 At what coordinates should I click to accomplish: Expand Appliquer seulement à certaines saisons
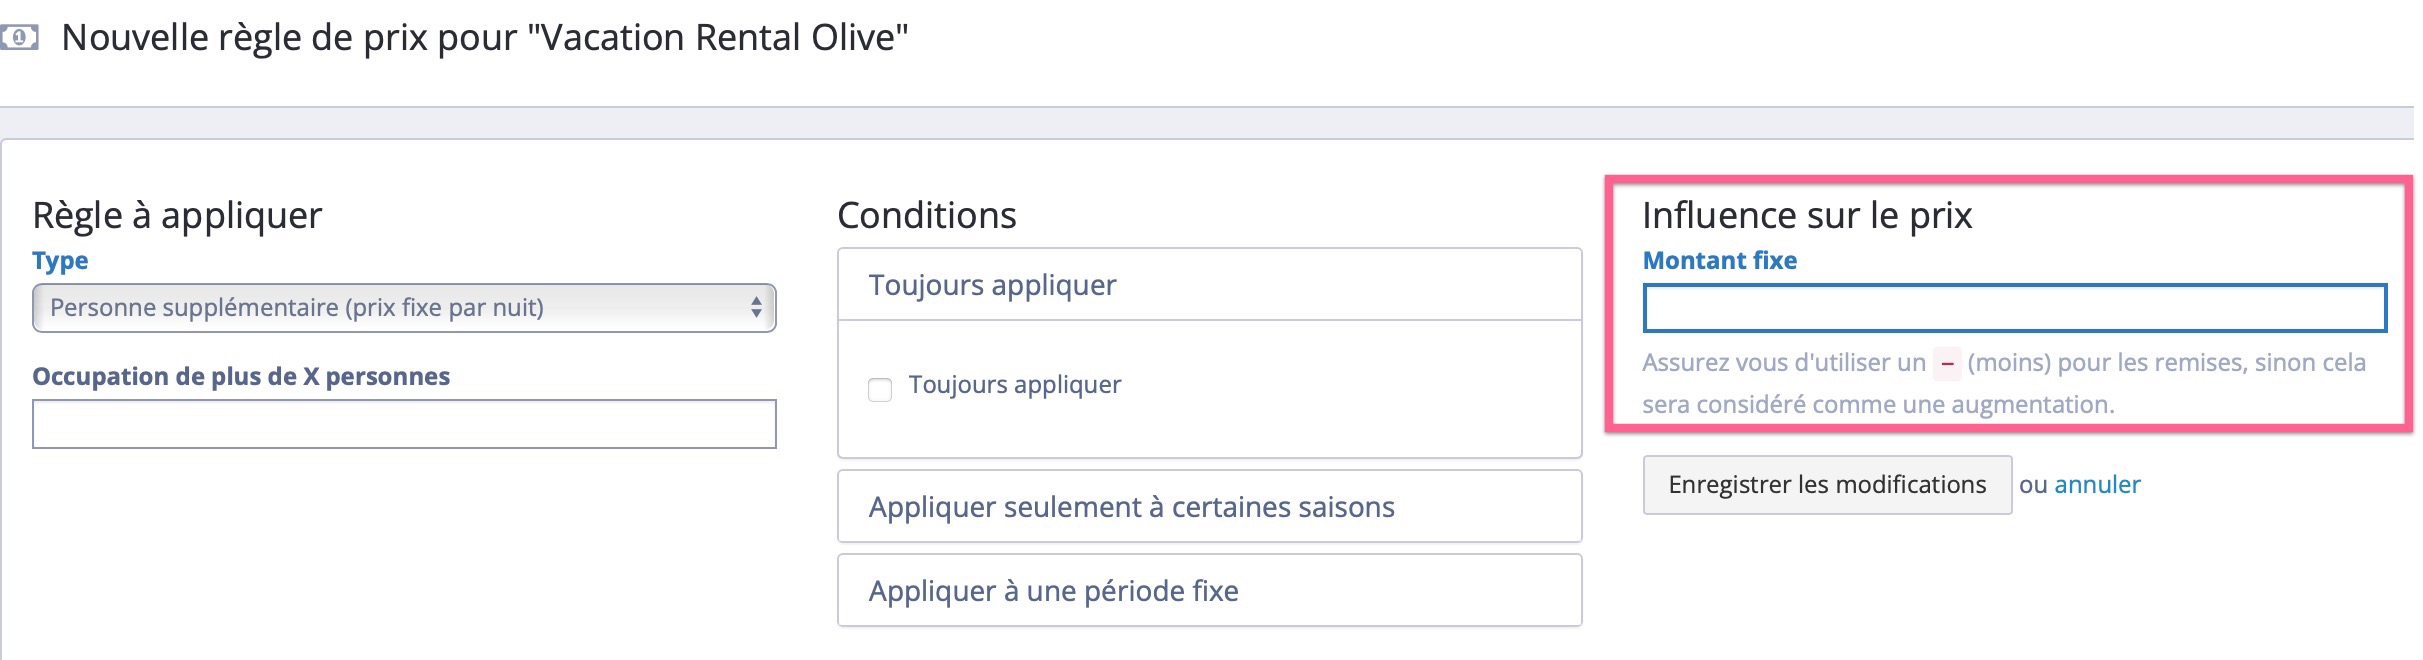tap(1209, 507)
